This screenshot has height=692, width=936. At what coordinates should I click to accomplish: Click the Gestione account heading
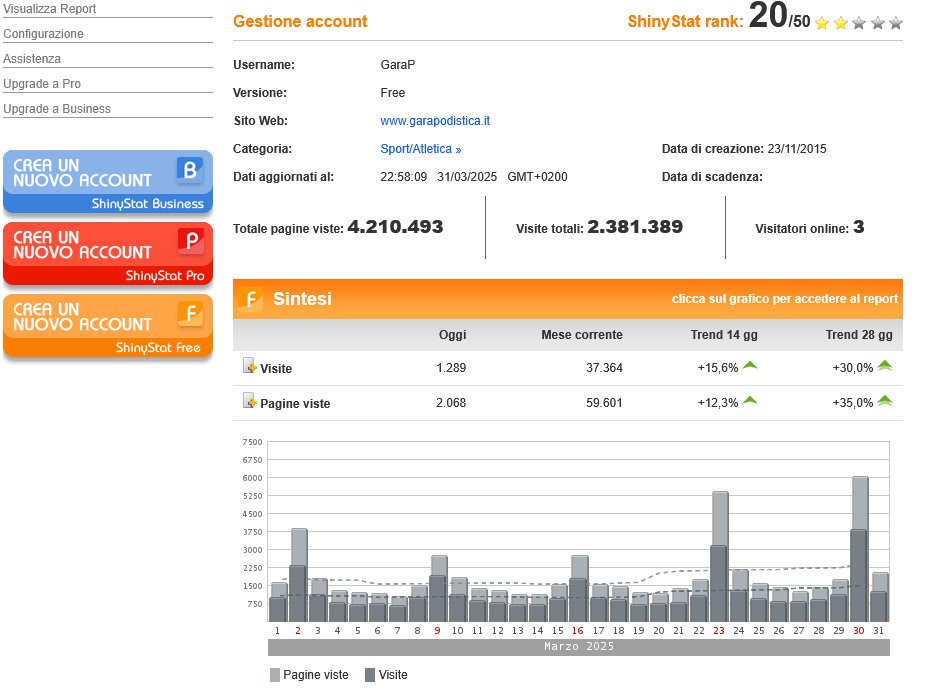point(300,21)
